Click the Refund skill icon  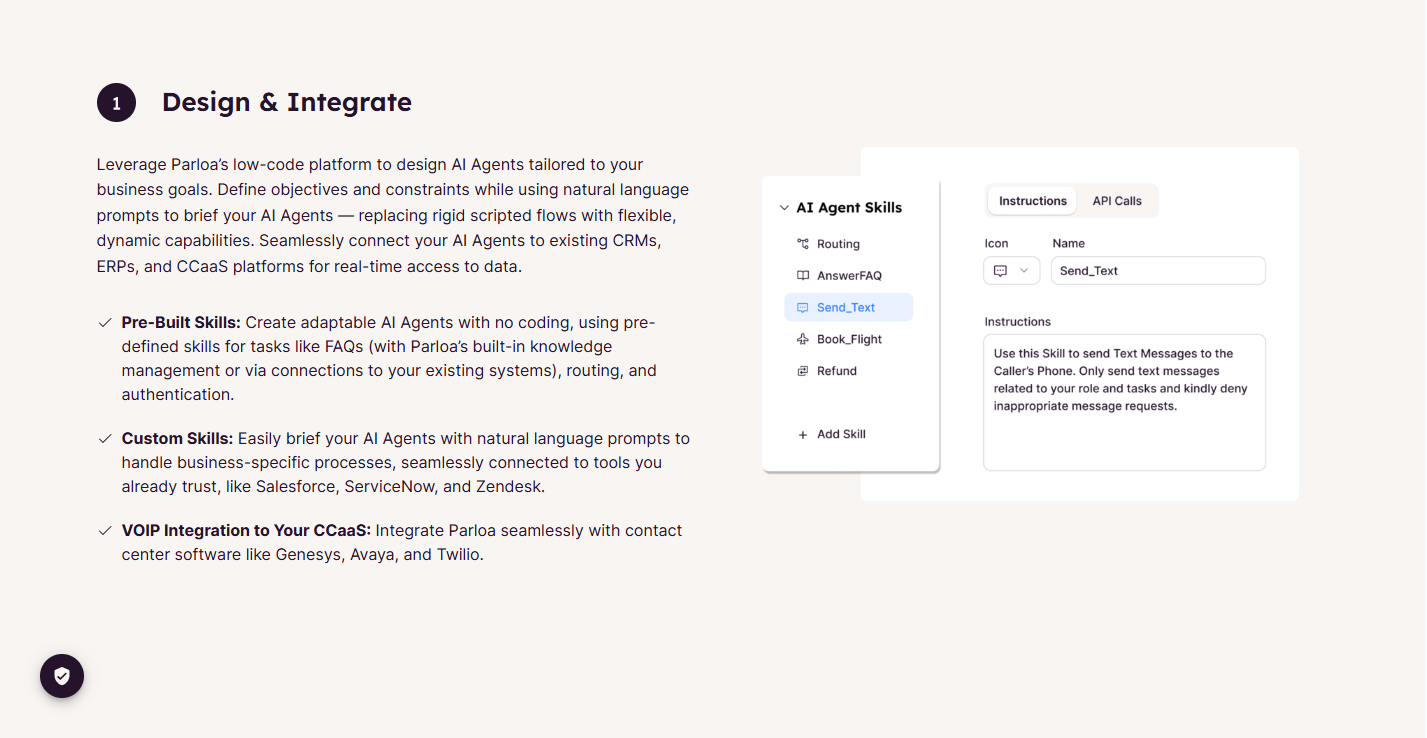pos(802,371)
